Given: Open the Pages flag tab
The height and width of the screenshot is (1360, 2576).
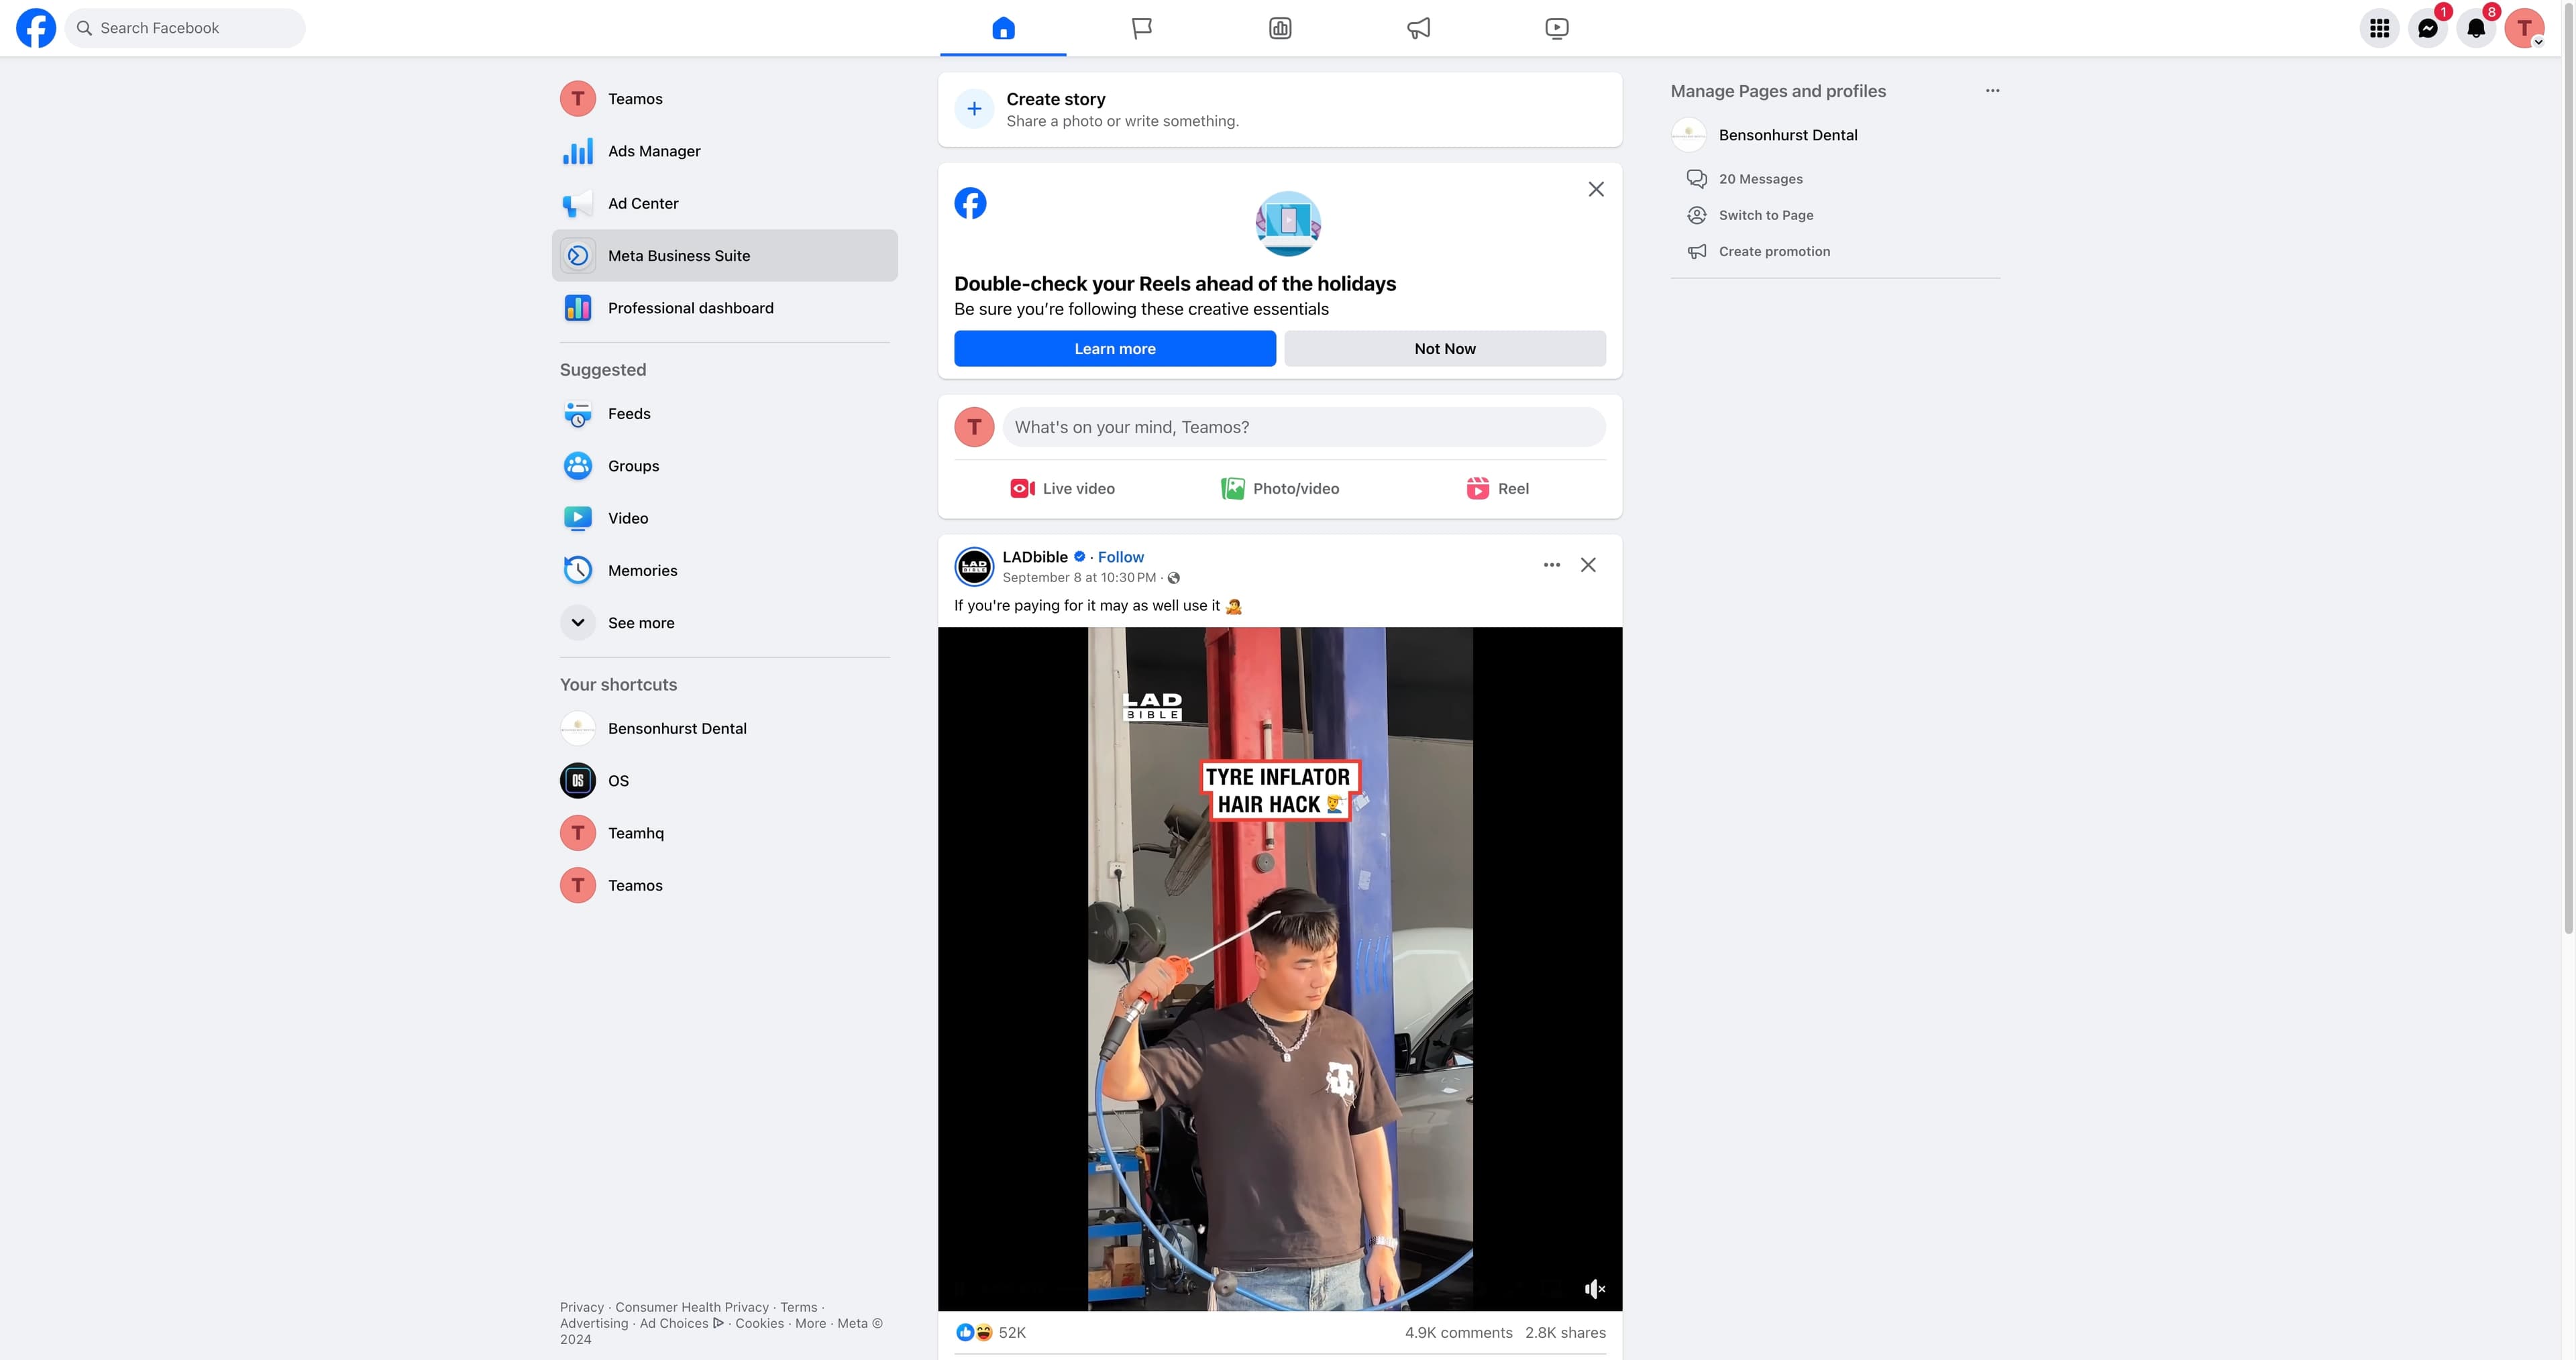Looking at the screenshot, I should pyautogui.click(x=1141, y=28).
